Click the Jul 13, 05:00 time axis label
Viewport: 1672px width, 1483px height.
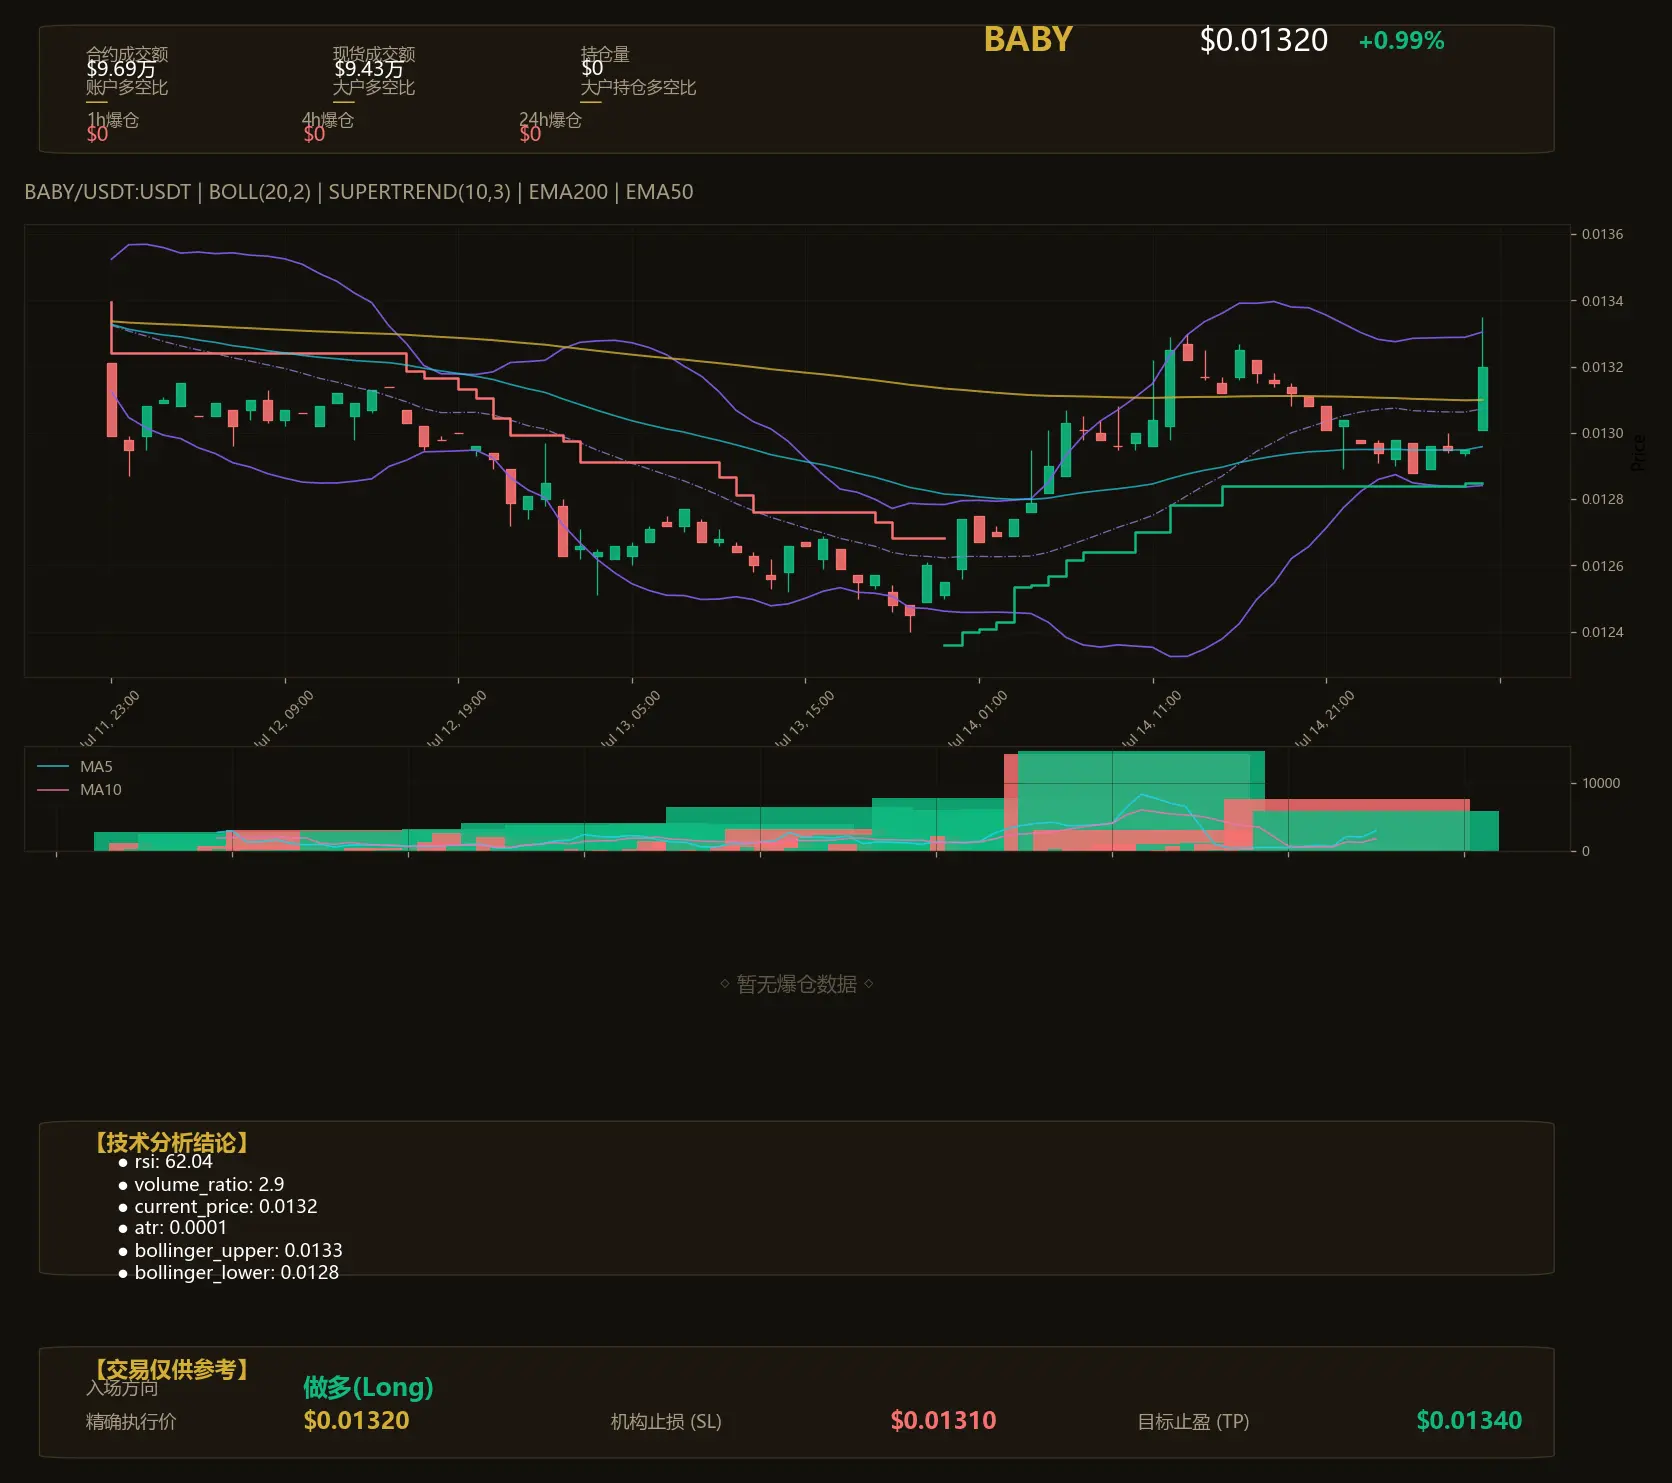[630, 719]
